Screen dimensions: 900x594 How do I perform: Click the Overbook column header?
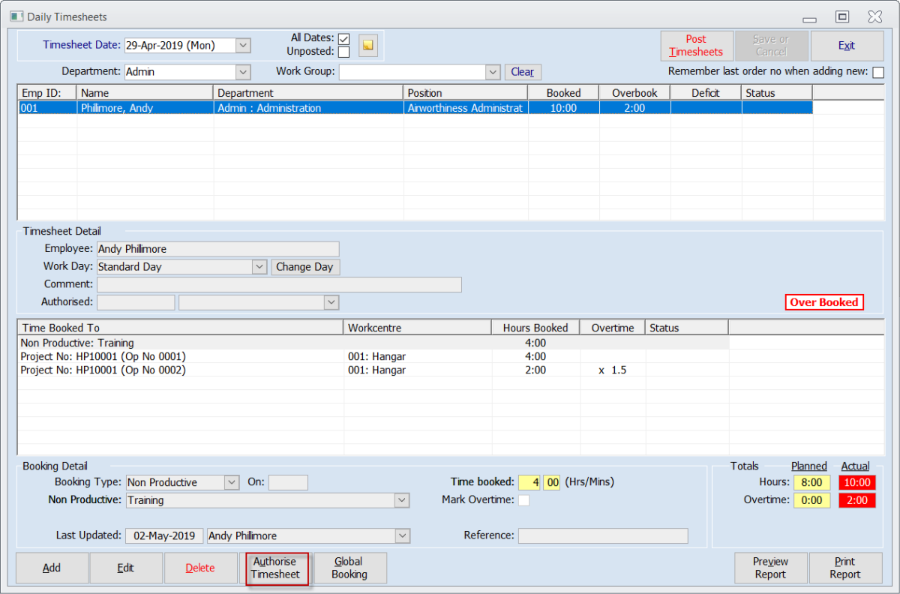point(635,93)
